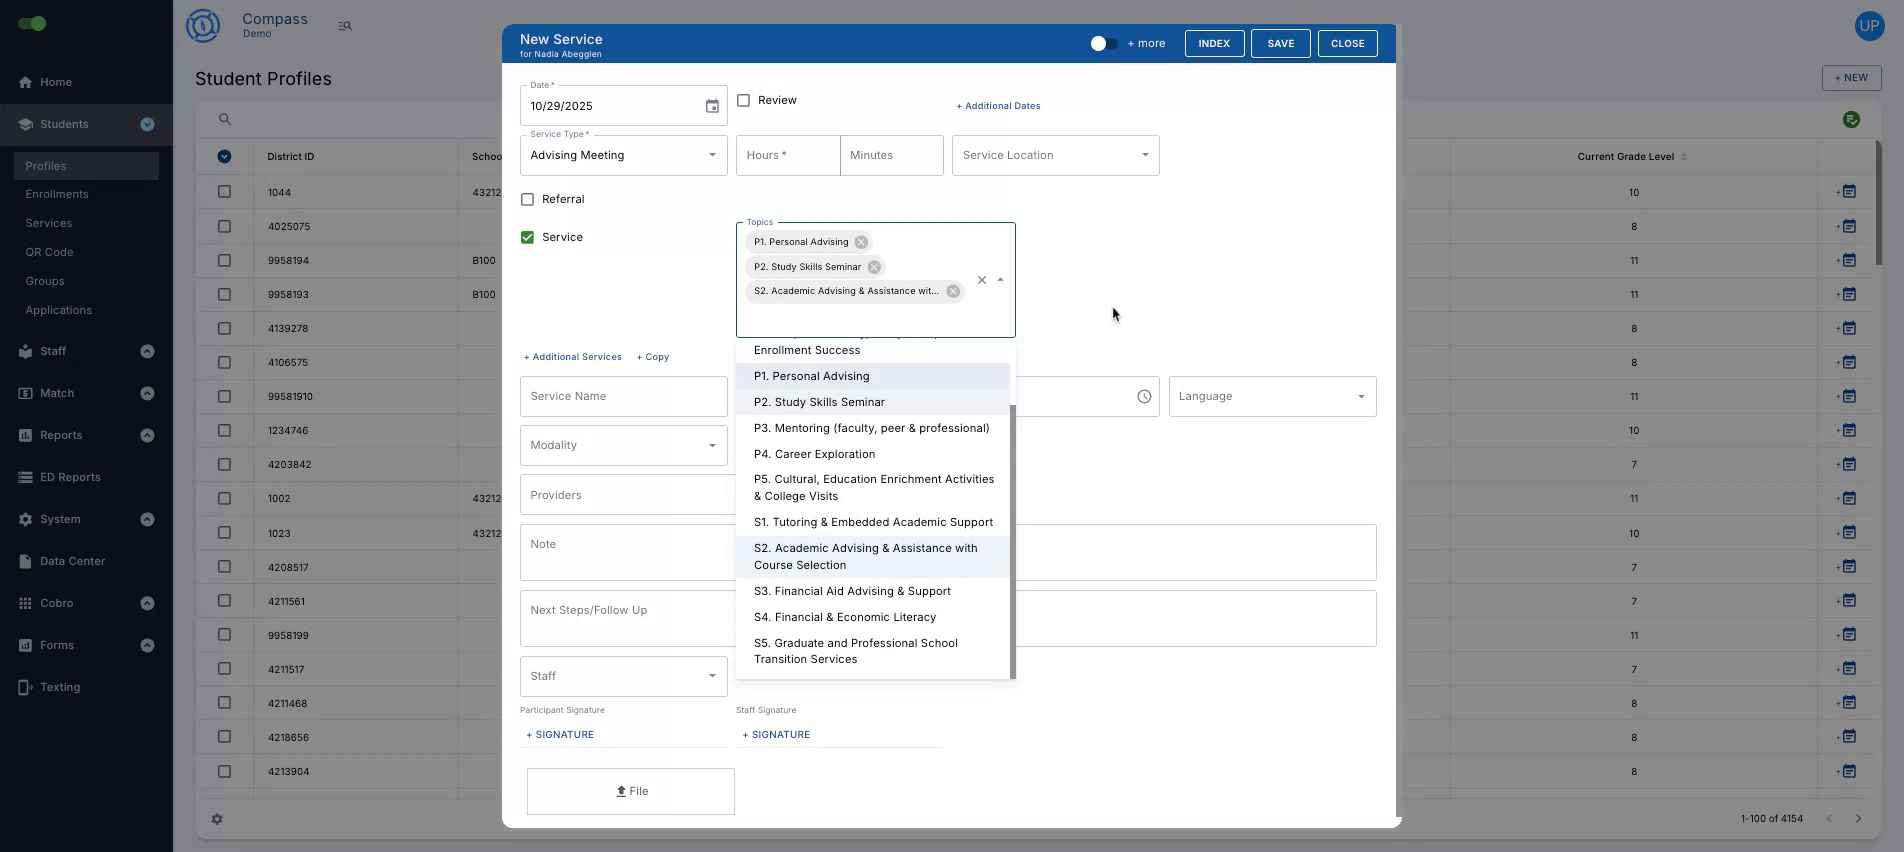Expand the Service Location dropdown
This screenshot has height=852, width=1904.
click(x=1055, y=156)
